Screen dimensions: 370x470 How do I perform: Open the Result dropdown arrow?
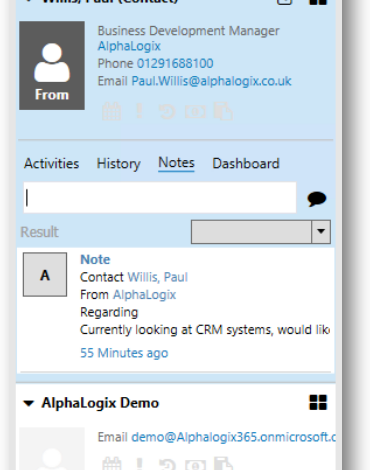[321, 232]
